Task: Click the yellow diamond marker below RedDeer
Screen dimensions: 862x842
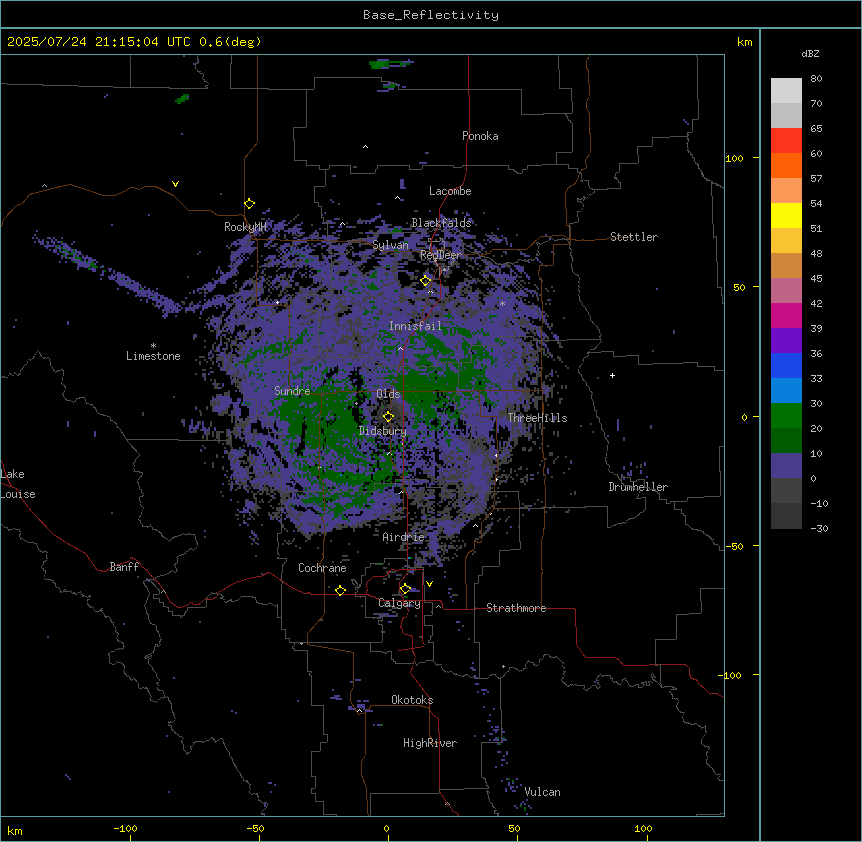Action: pos(426,281)
